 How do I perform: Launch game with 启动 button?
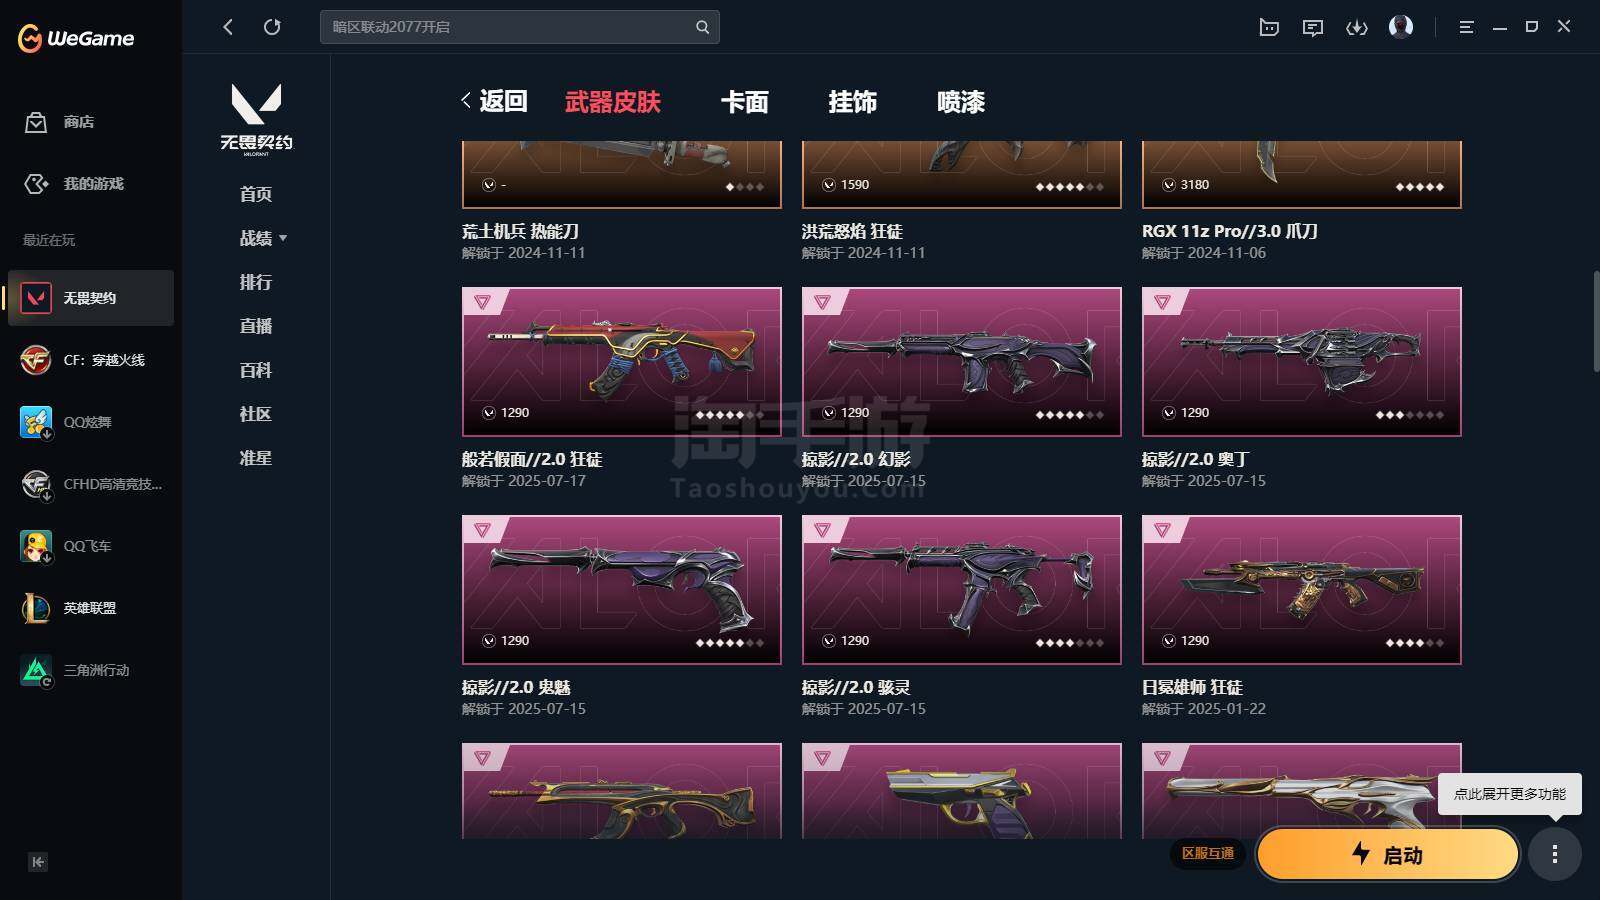(x=1387, y=854)
